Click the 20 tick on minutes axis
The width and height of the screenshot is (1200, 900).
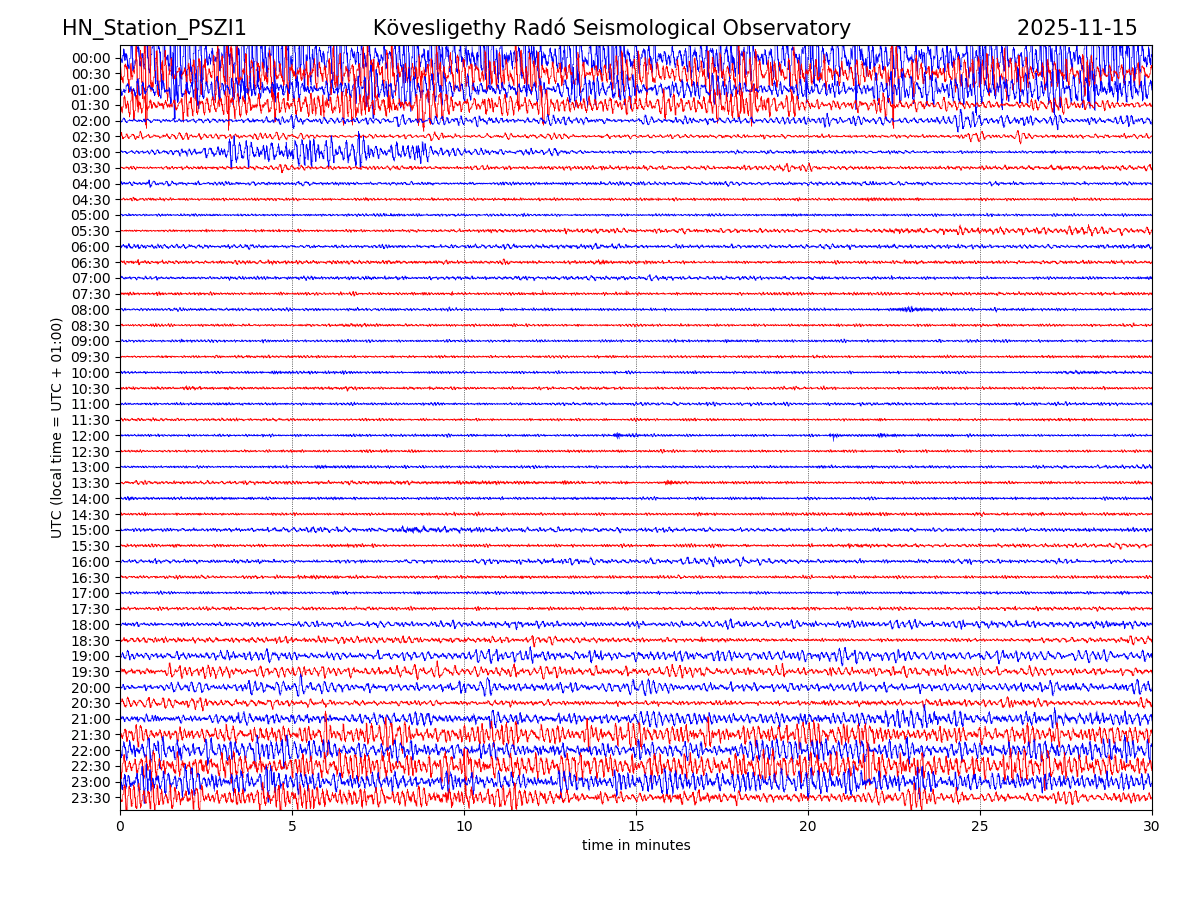[808, 826]
